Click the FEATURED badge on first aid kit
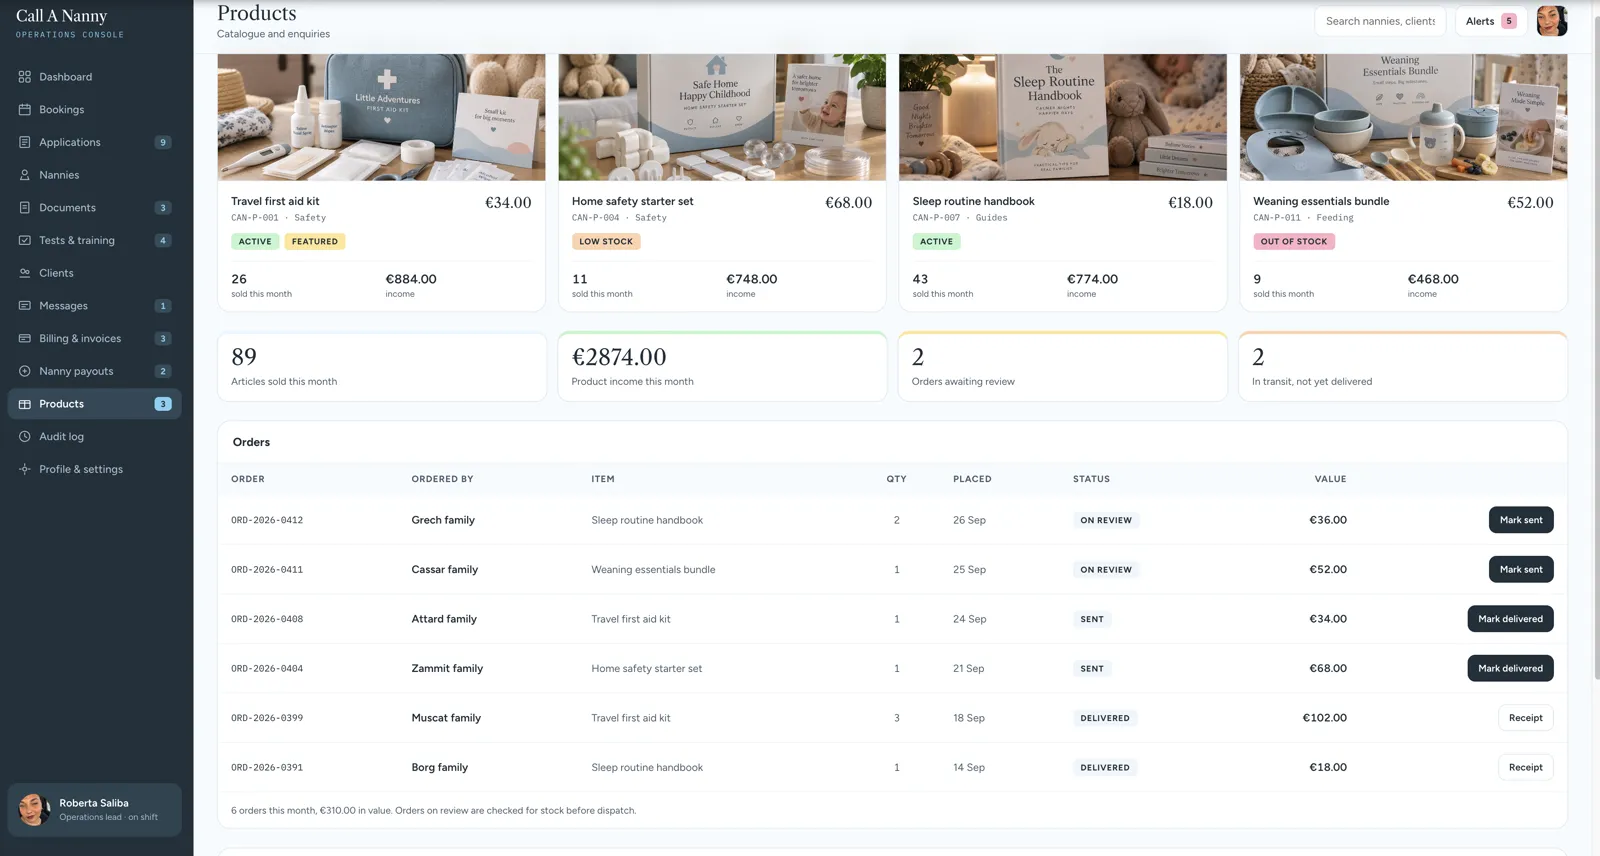This screenshot has height=856, width=1600. (315, 242)
